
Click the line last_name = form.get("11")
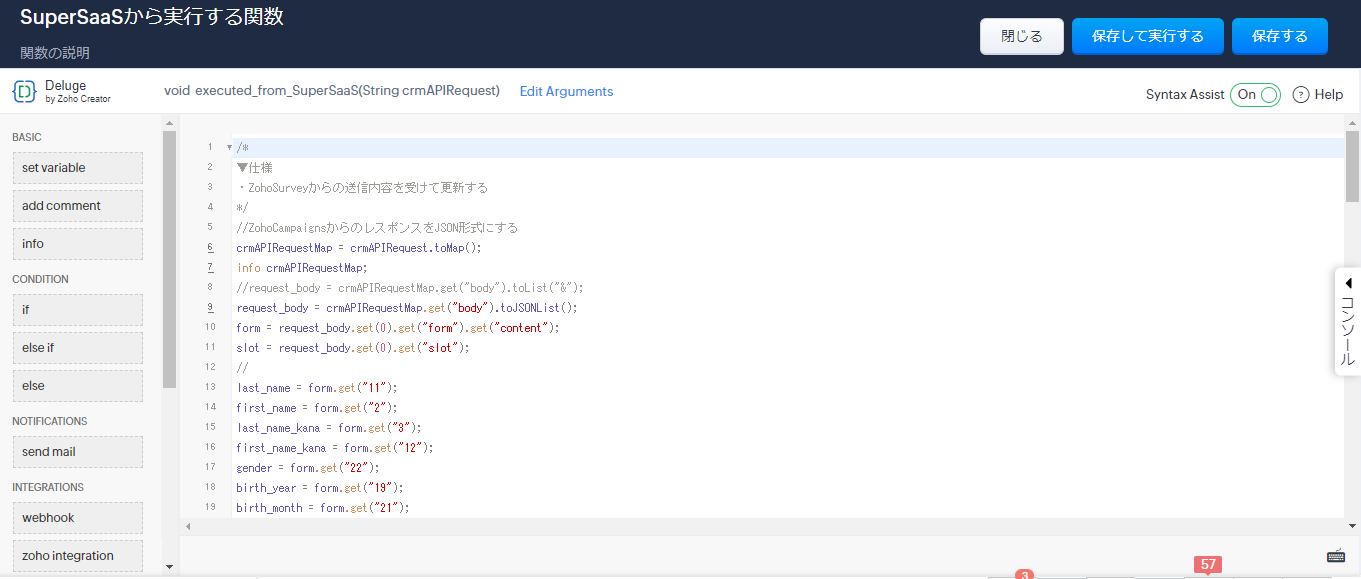pos(317,387)
